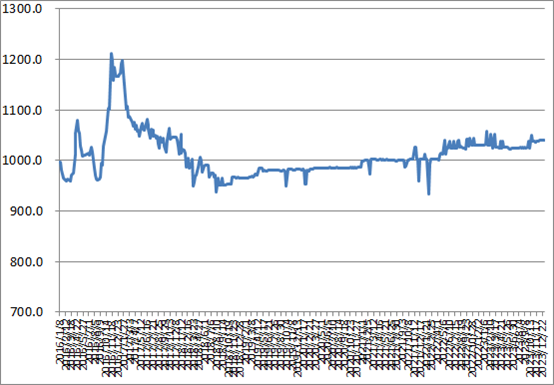Select the 1200.0 y-axis label

point(22,60)
